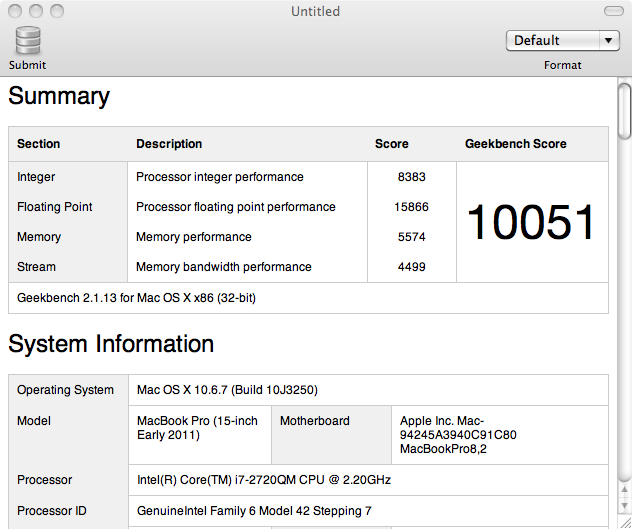Image resolution: width=632 pixels, height=529 pixels.
Task: Click the Memory score 5574
Action: 412,237
